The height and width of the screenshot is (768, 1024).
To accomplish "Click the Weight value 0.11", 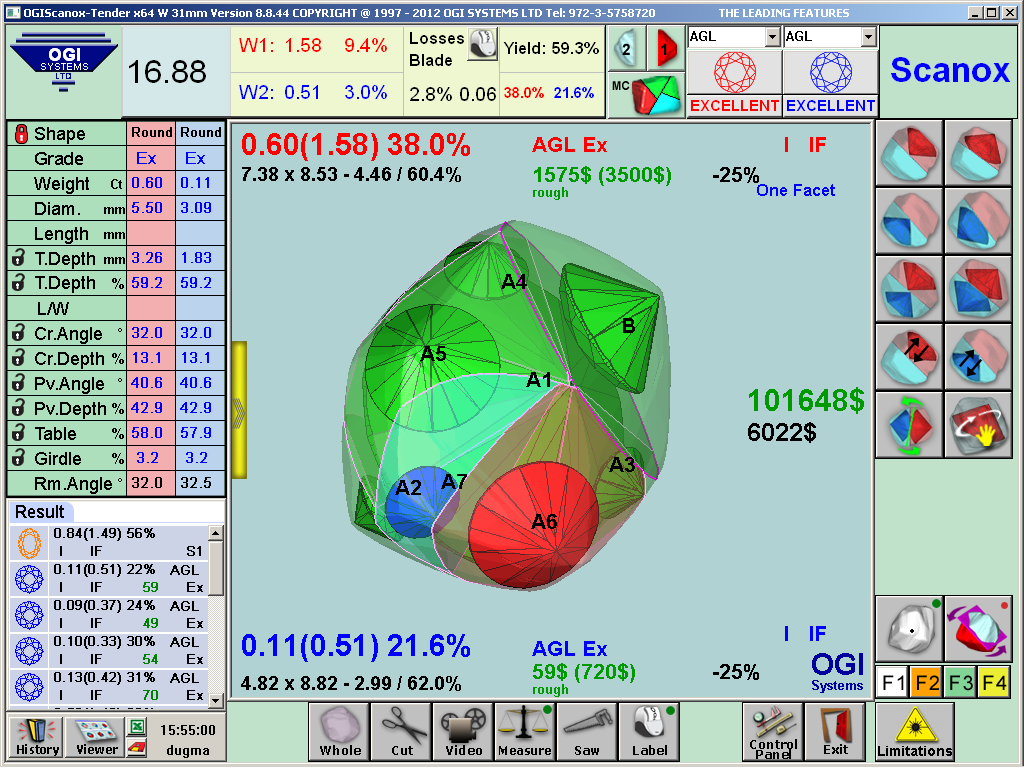I will (200, 184).
